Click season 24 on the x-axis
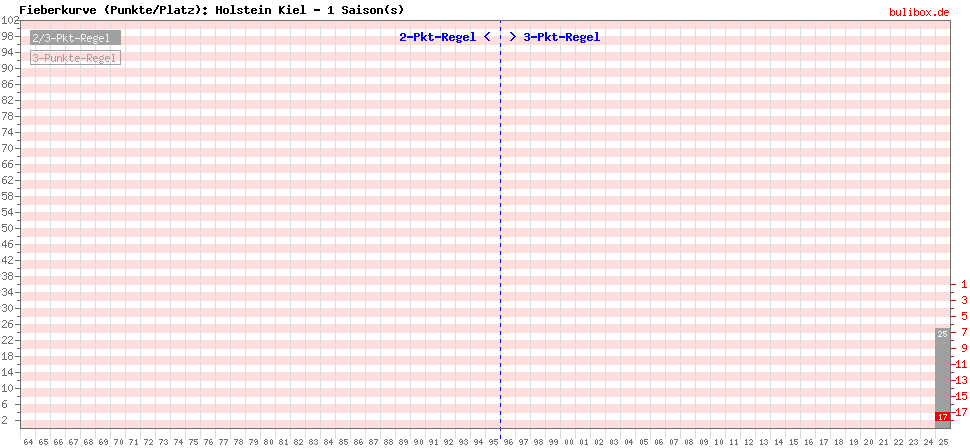This screenshot has height=448, width=970. click(928, 441)
